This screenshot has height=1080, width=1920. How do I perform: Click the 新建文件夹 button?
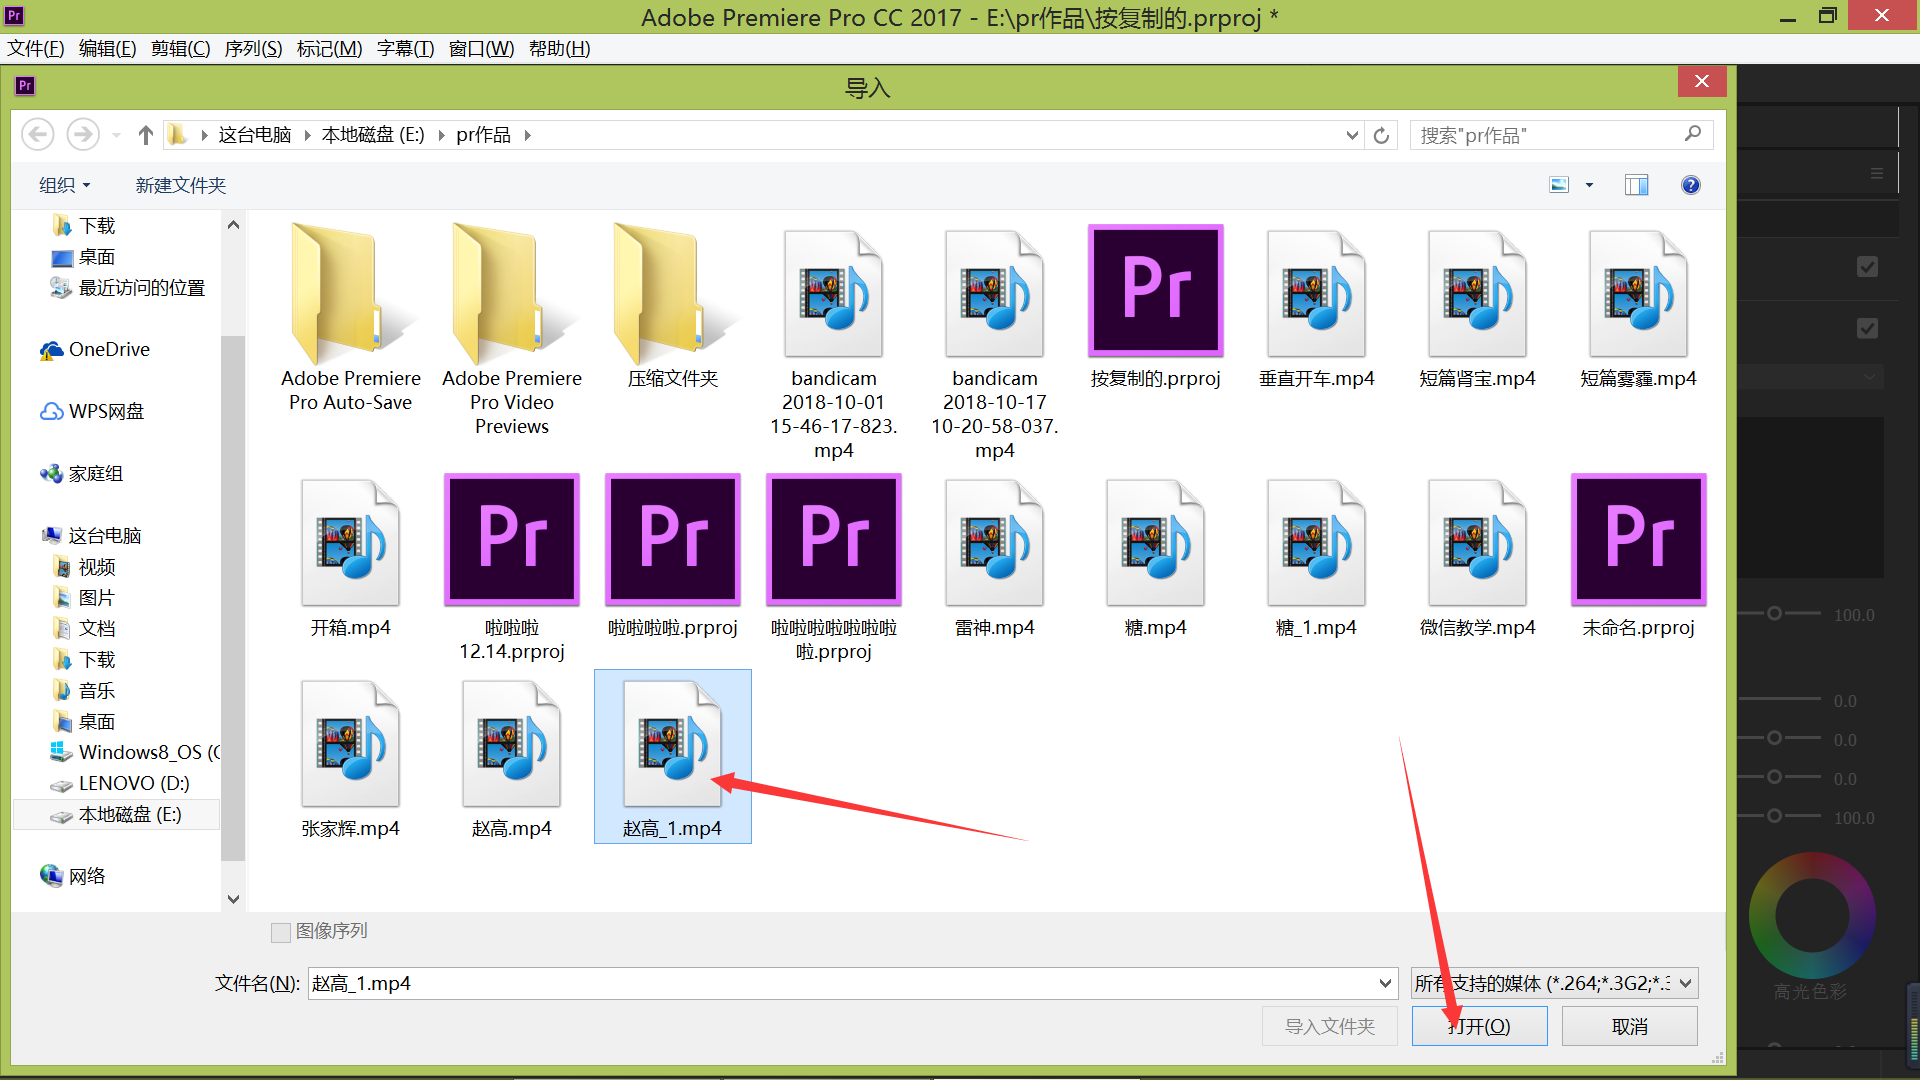click(x=181, y=185)
